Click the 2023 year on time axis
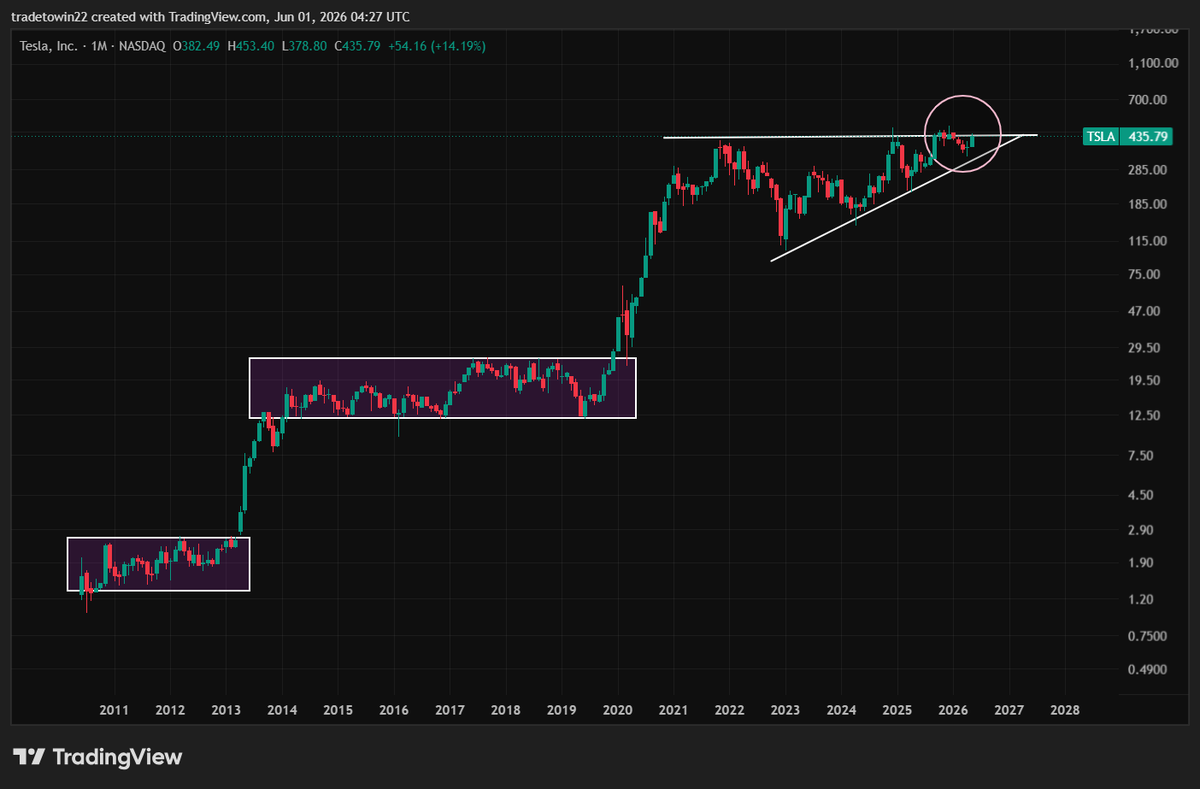This screenshot has width=1200, height=789. [785, 709]
